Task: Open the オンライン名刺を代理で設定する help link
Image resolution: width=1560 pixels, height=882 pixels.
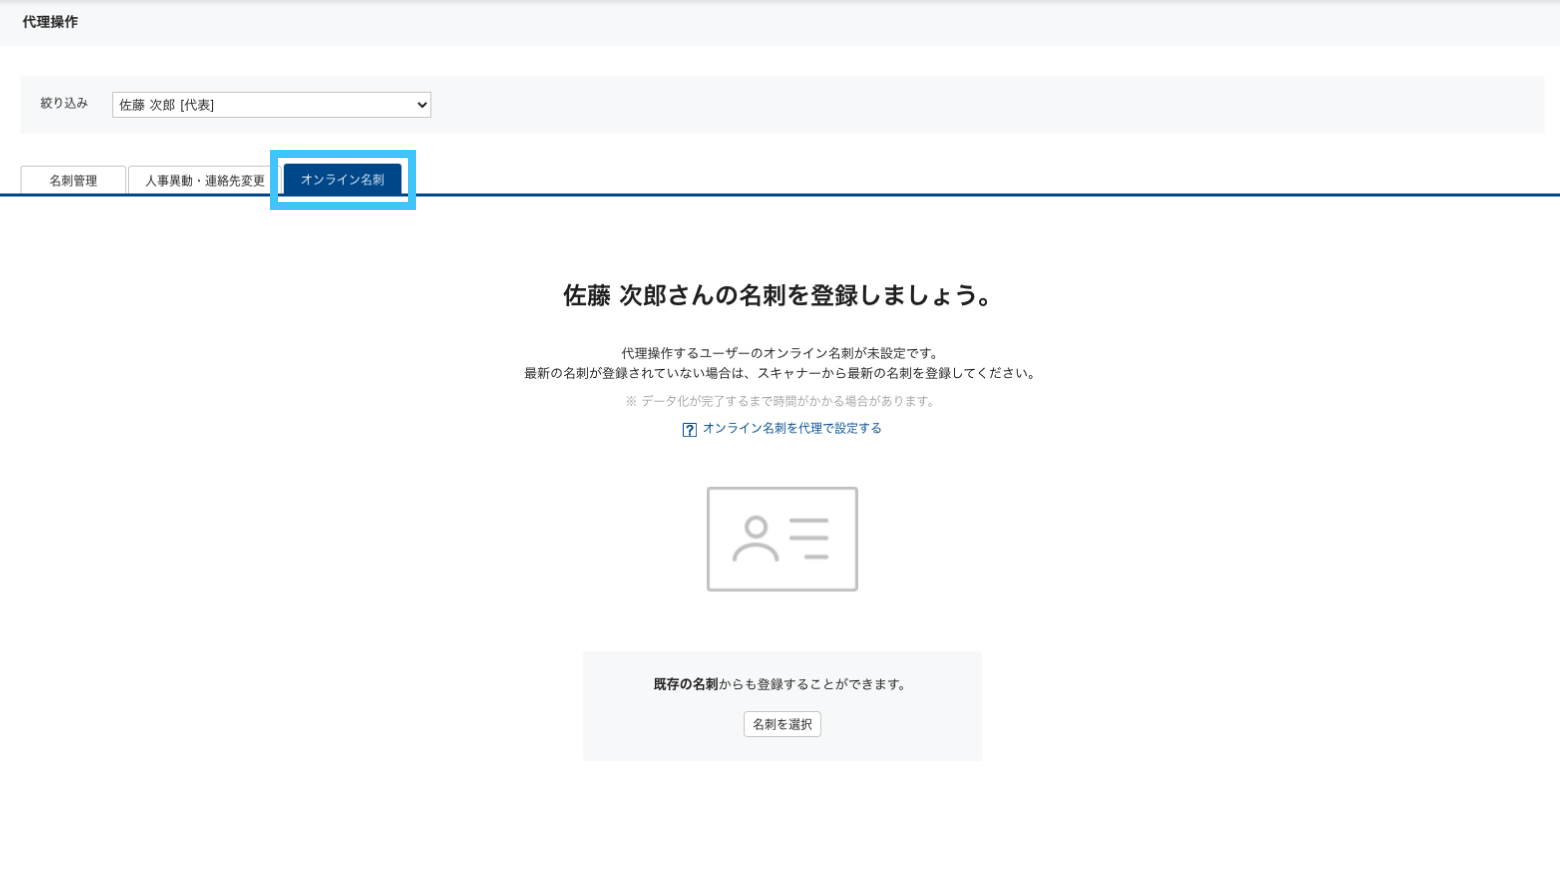Action: pos(792,428)
